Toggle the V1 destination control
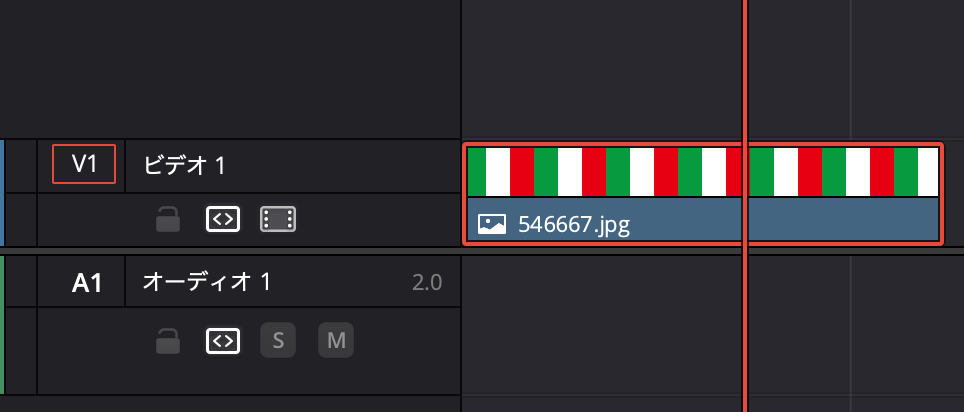 84,165
